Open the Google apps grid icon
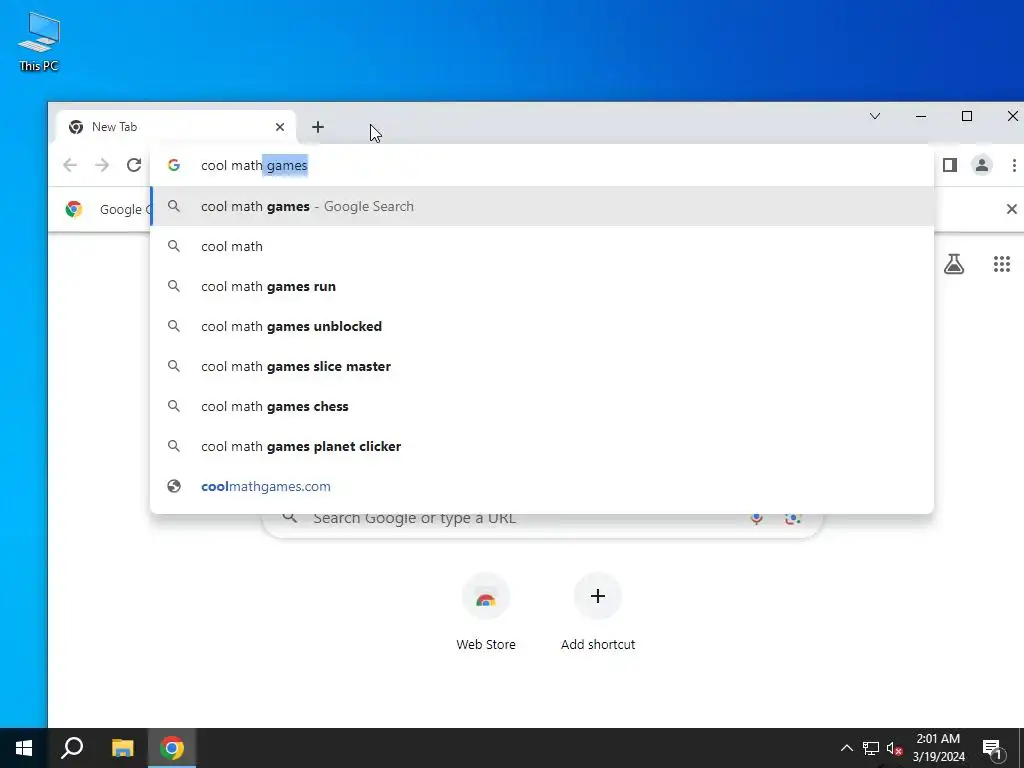Viewport: 1024px width, 768px height. 1002,264
